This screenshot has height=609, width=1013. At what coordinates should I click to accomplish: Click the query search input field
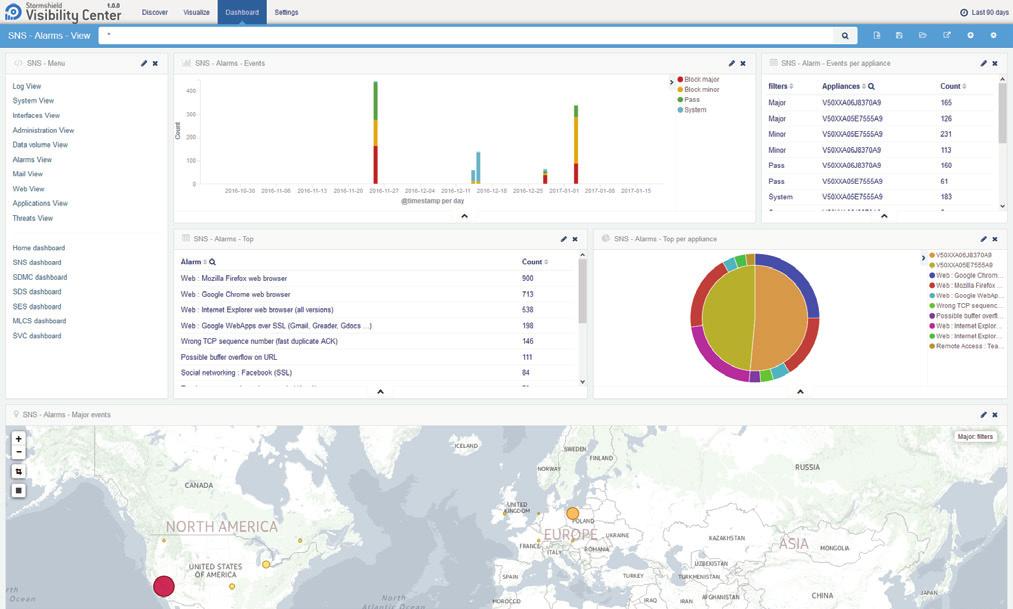pyautogui.click(x=466, y=36)
